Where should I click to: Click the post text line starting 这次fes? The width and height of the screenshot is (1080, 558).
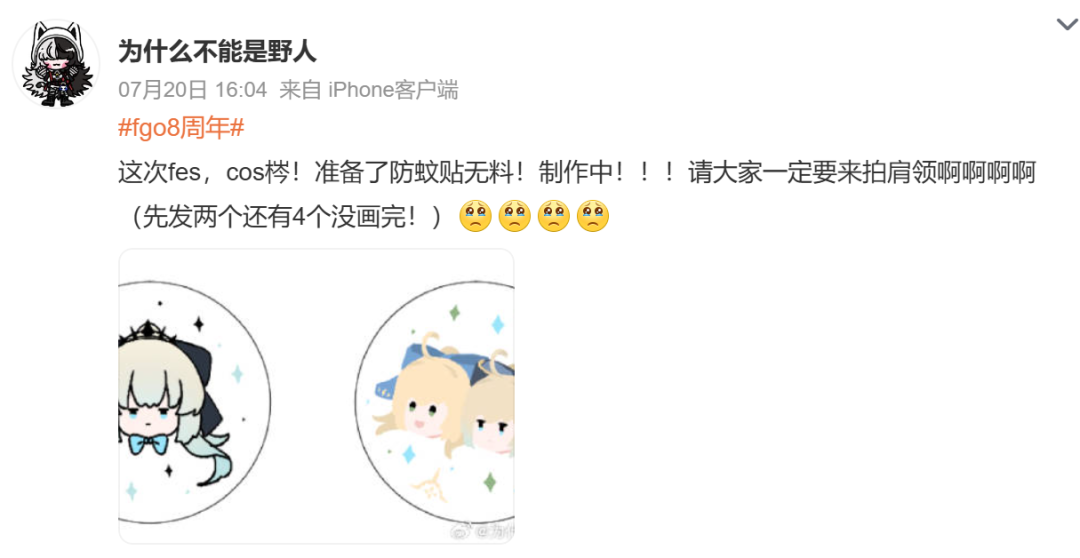point(577,173)
